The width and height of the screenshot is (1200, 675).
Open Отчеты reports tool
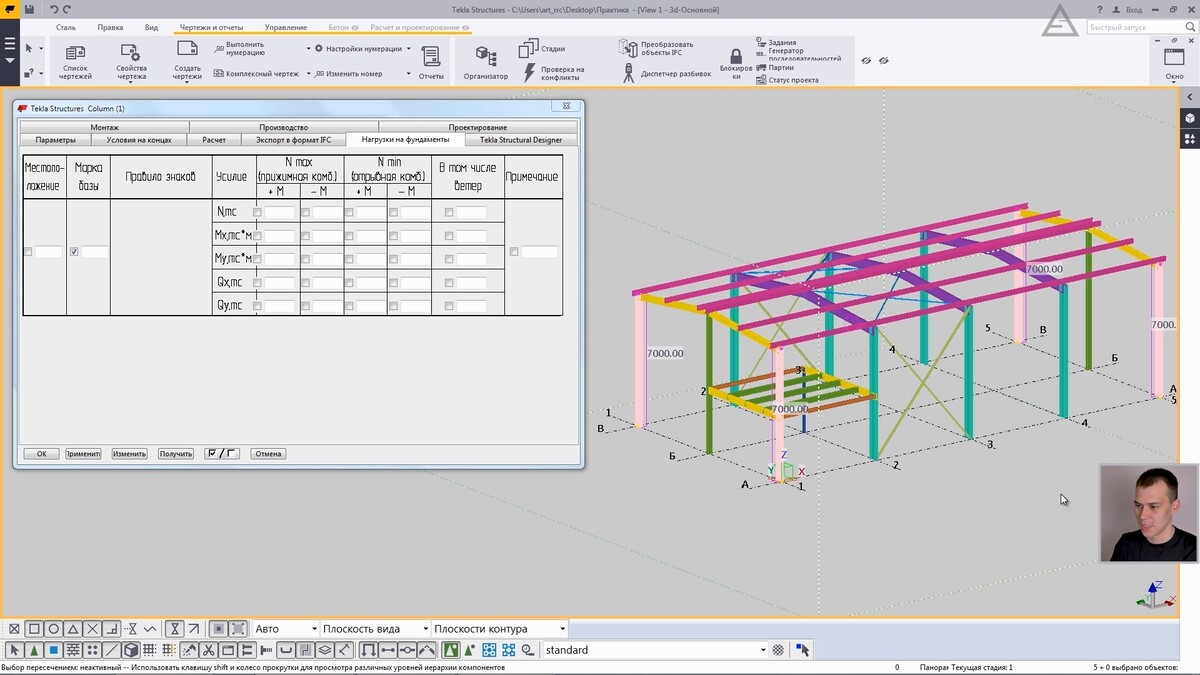point(431,58)
